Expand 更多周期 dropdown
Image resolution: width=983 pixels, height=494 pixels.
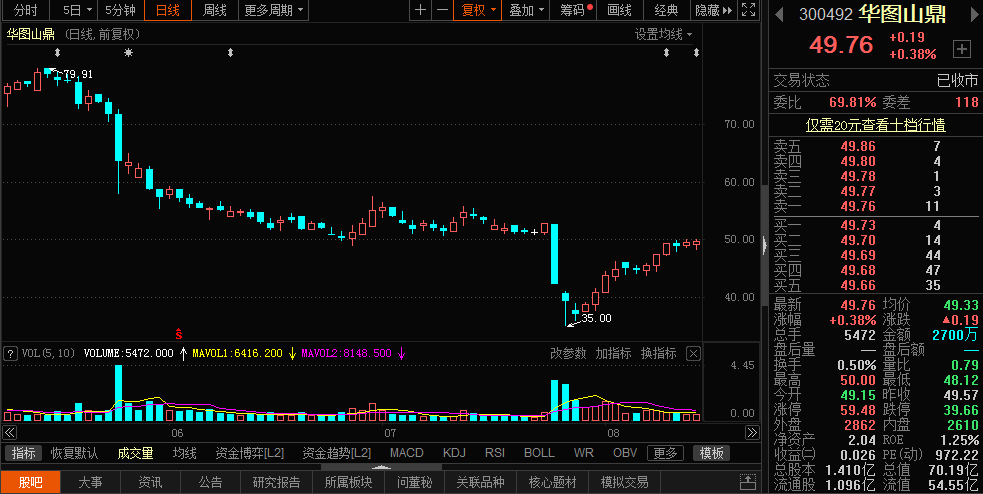273,10
